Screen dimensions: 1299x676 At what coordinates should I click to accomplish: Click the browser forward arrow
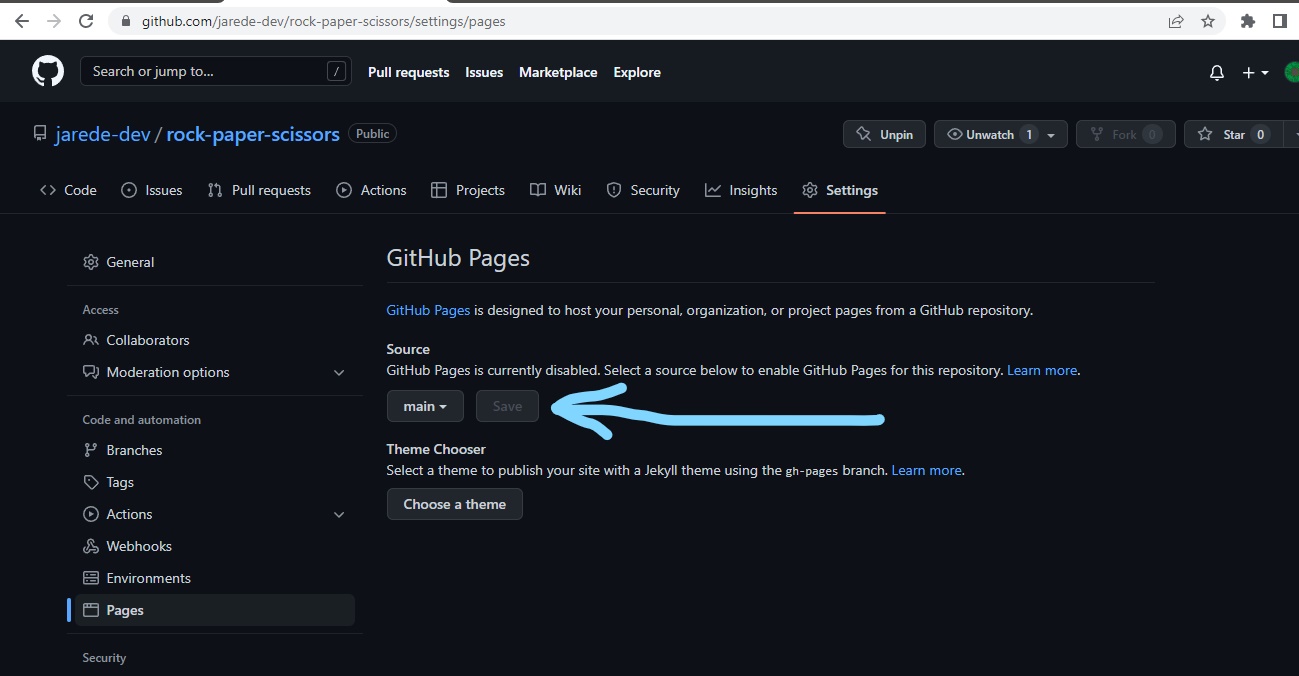point(53,20)
